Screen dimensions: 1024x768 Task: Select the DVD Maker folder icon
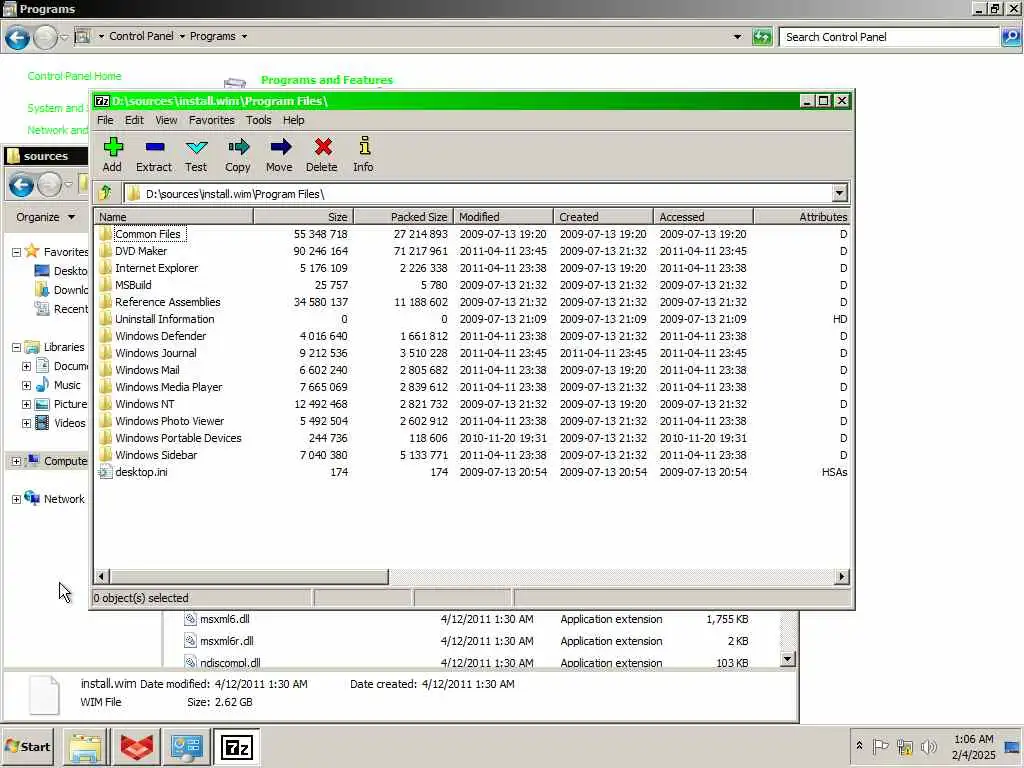105,251
